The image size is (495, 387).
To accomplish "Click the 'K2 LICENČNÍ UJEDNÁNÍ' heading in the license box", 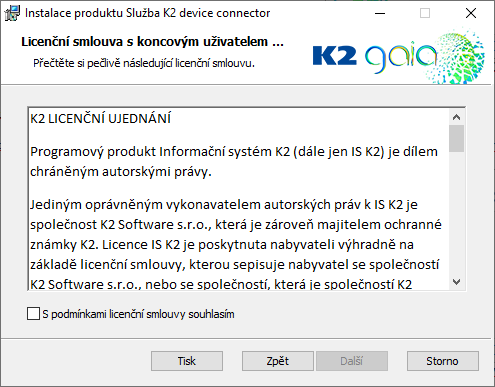I will pos(100,118).
